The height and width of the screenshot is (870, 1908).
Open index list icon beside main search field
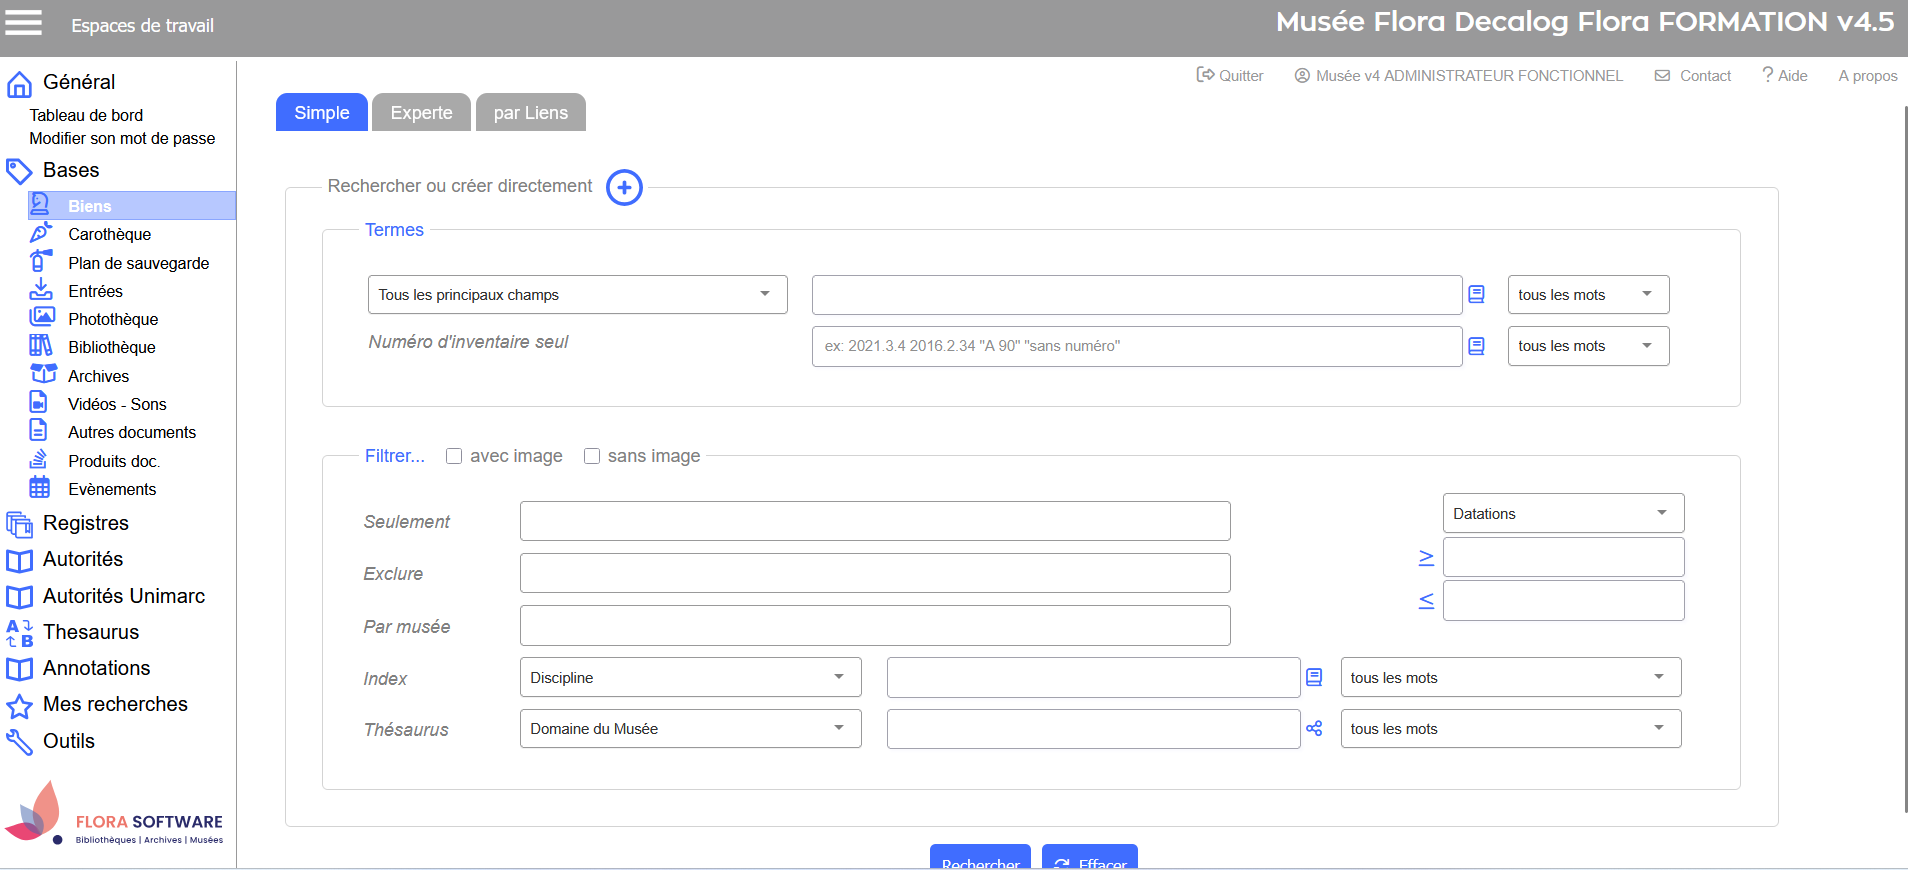(x=1476, y=295)
